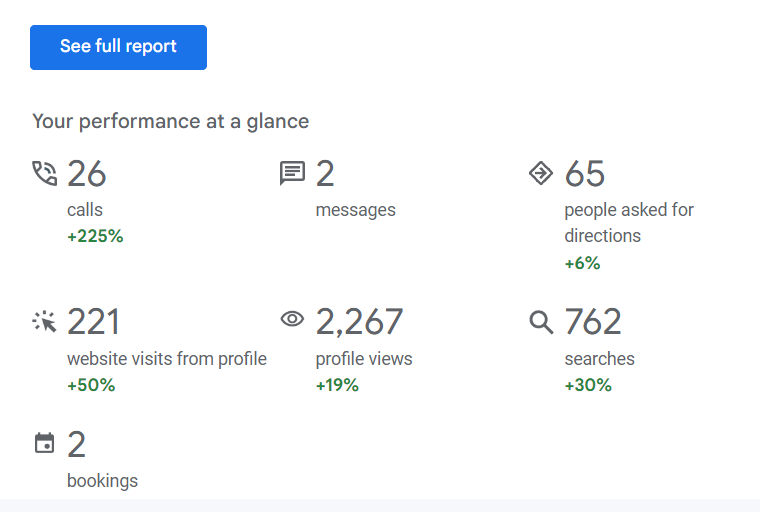Open the See full report button
Image resolution: width=760 pixels, height=512 pixels.
pyautogui.click(x=118, y=48)
